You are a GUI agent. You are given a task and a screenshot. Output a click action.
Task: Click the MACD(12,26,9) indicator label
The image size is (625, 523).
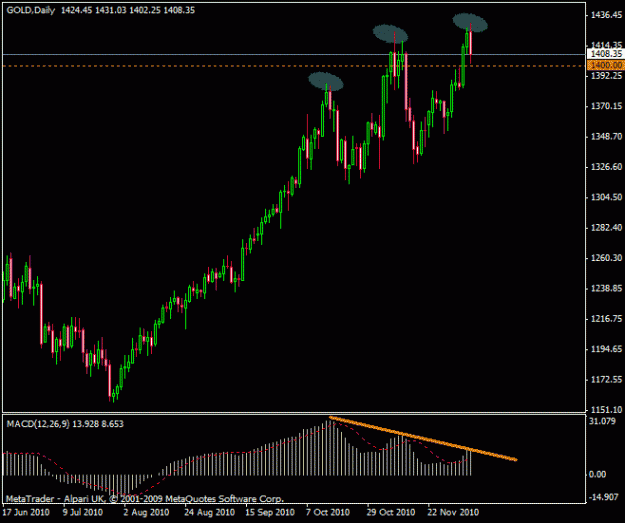(x=38, y=424)
